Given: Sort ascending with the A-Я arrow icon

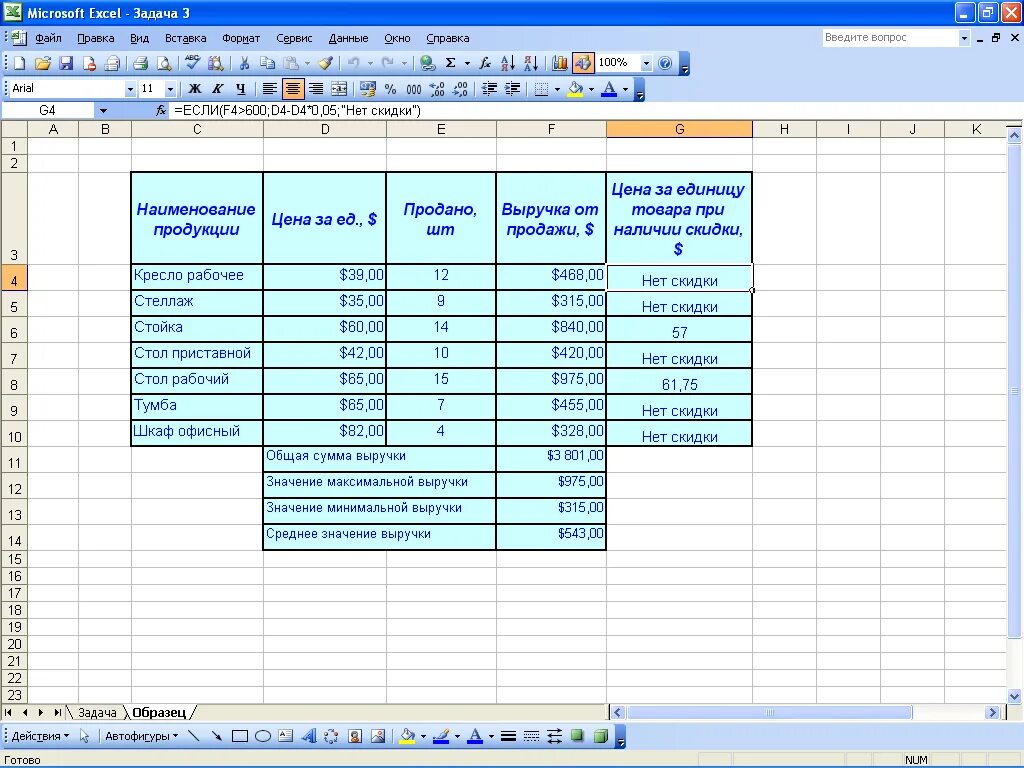Looking at the screenshot, I should point(507,63).
